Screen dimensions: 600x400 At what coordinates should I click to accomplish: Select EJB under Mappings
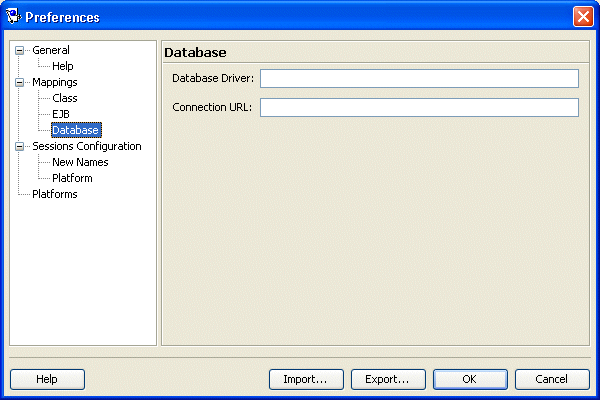pos(61,114)
